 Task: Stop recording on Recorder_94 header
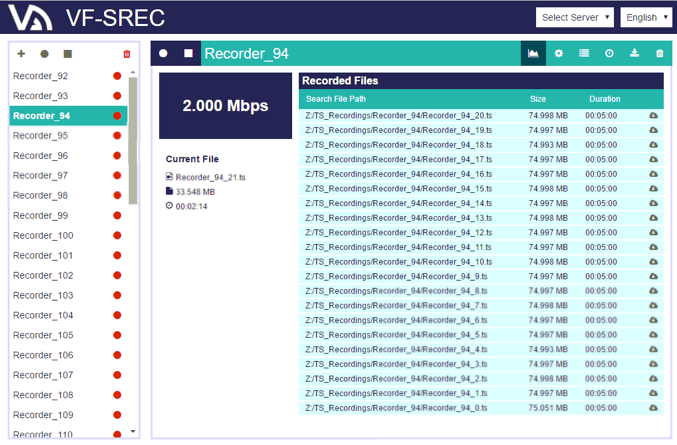[188, 53]
